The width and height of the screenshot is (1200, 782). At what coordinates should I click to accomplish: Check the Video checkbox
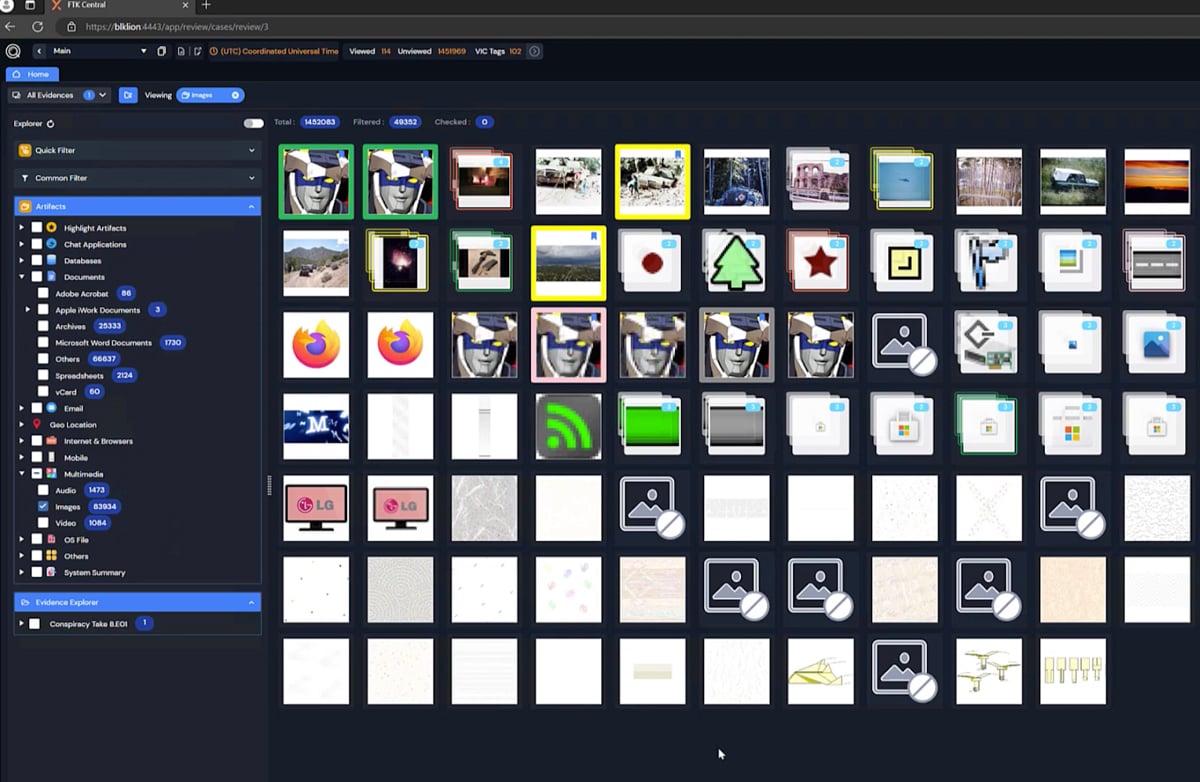(43, 523)
